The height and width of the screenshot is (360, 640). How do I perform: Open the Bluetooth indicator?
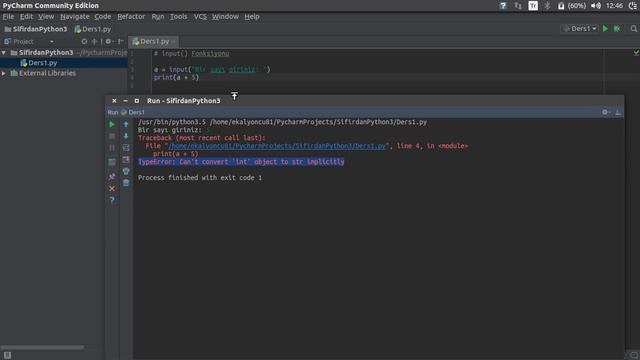tap(547, 6)
